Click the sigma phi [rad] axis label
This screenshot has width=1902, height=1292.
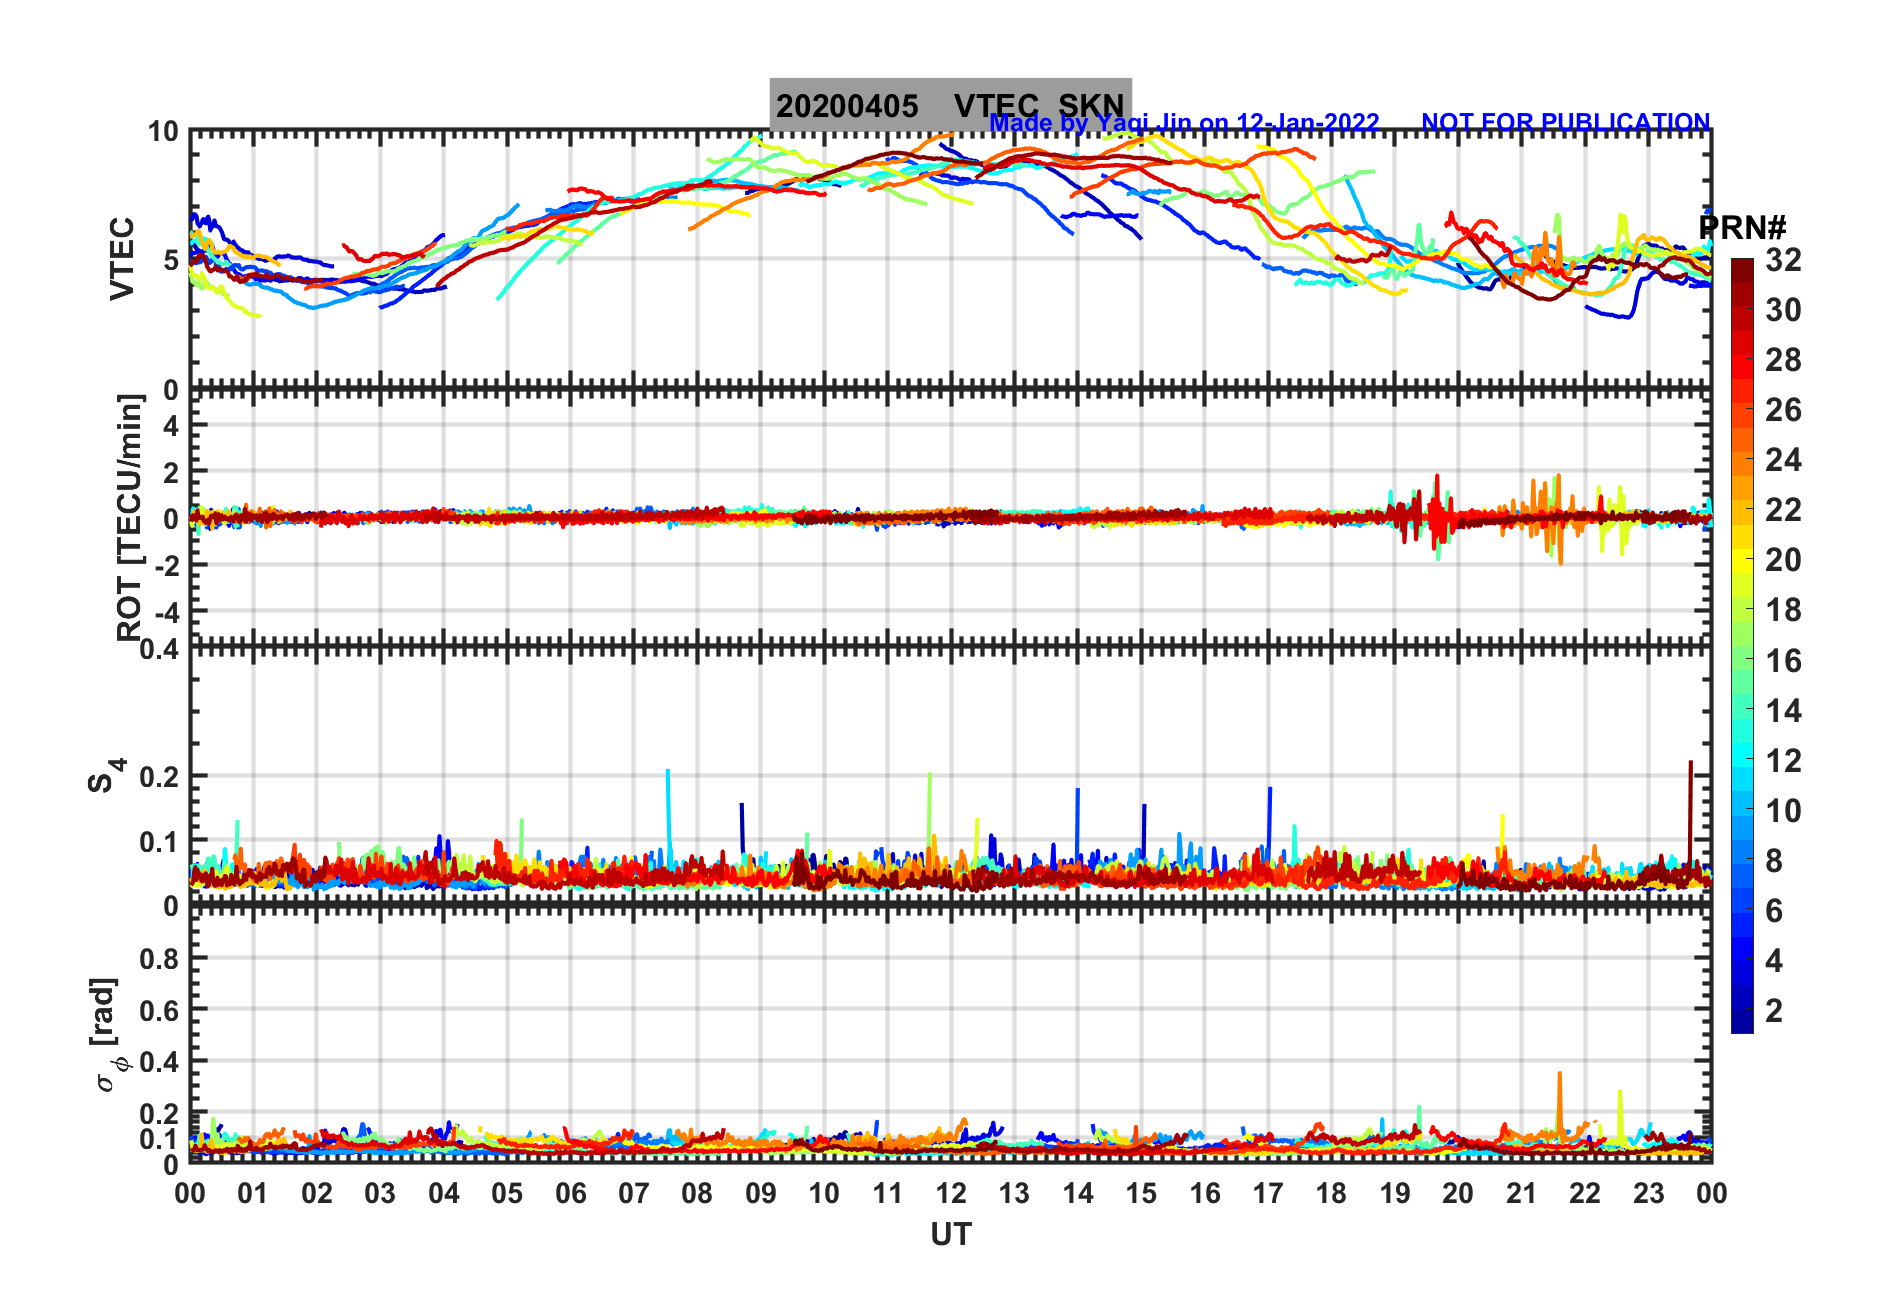(x=107, y=1035)
